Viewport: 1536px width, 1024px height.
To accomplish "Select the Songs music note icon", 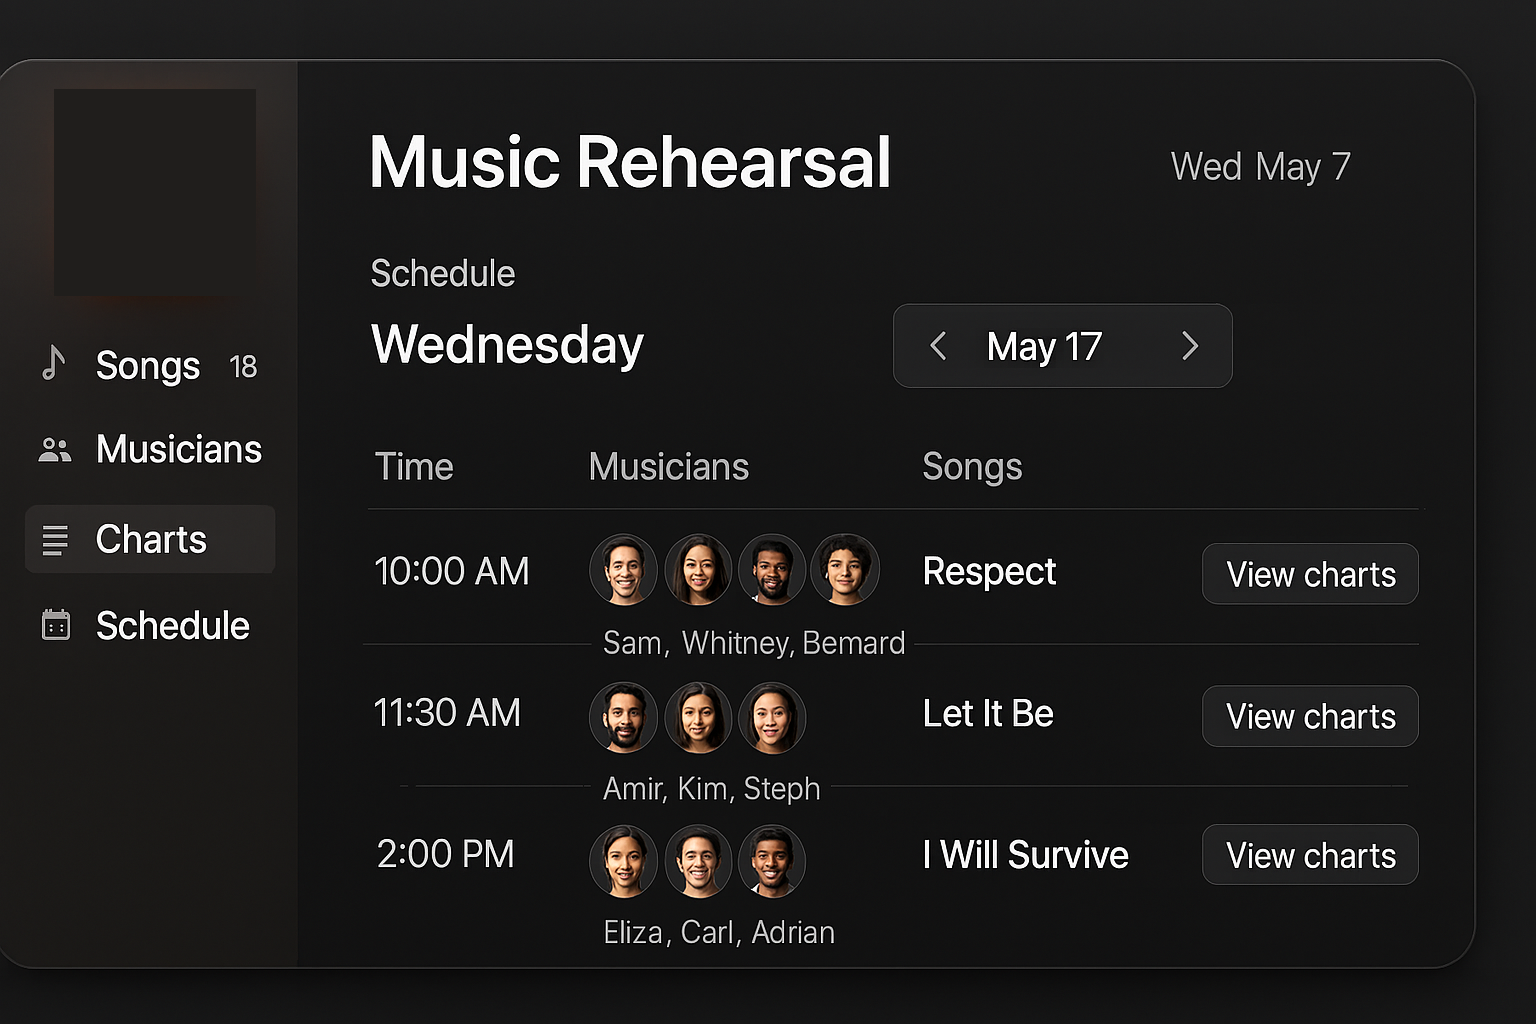I will [x=53, y=365].
